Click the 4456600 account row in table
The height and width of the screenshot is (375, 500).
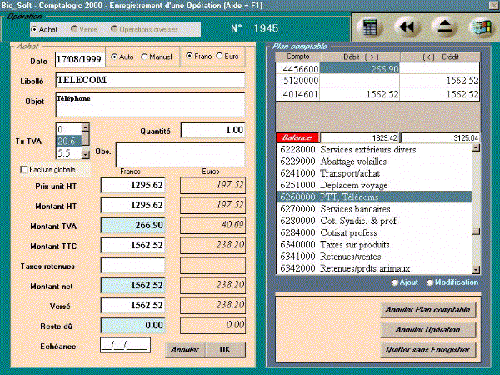[x=378, y=68]
